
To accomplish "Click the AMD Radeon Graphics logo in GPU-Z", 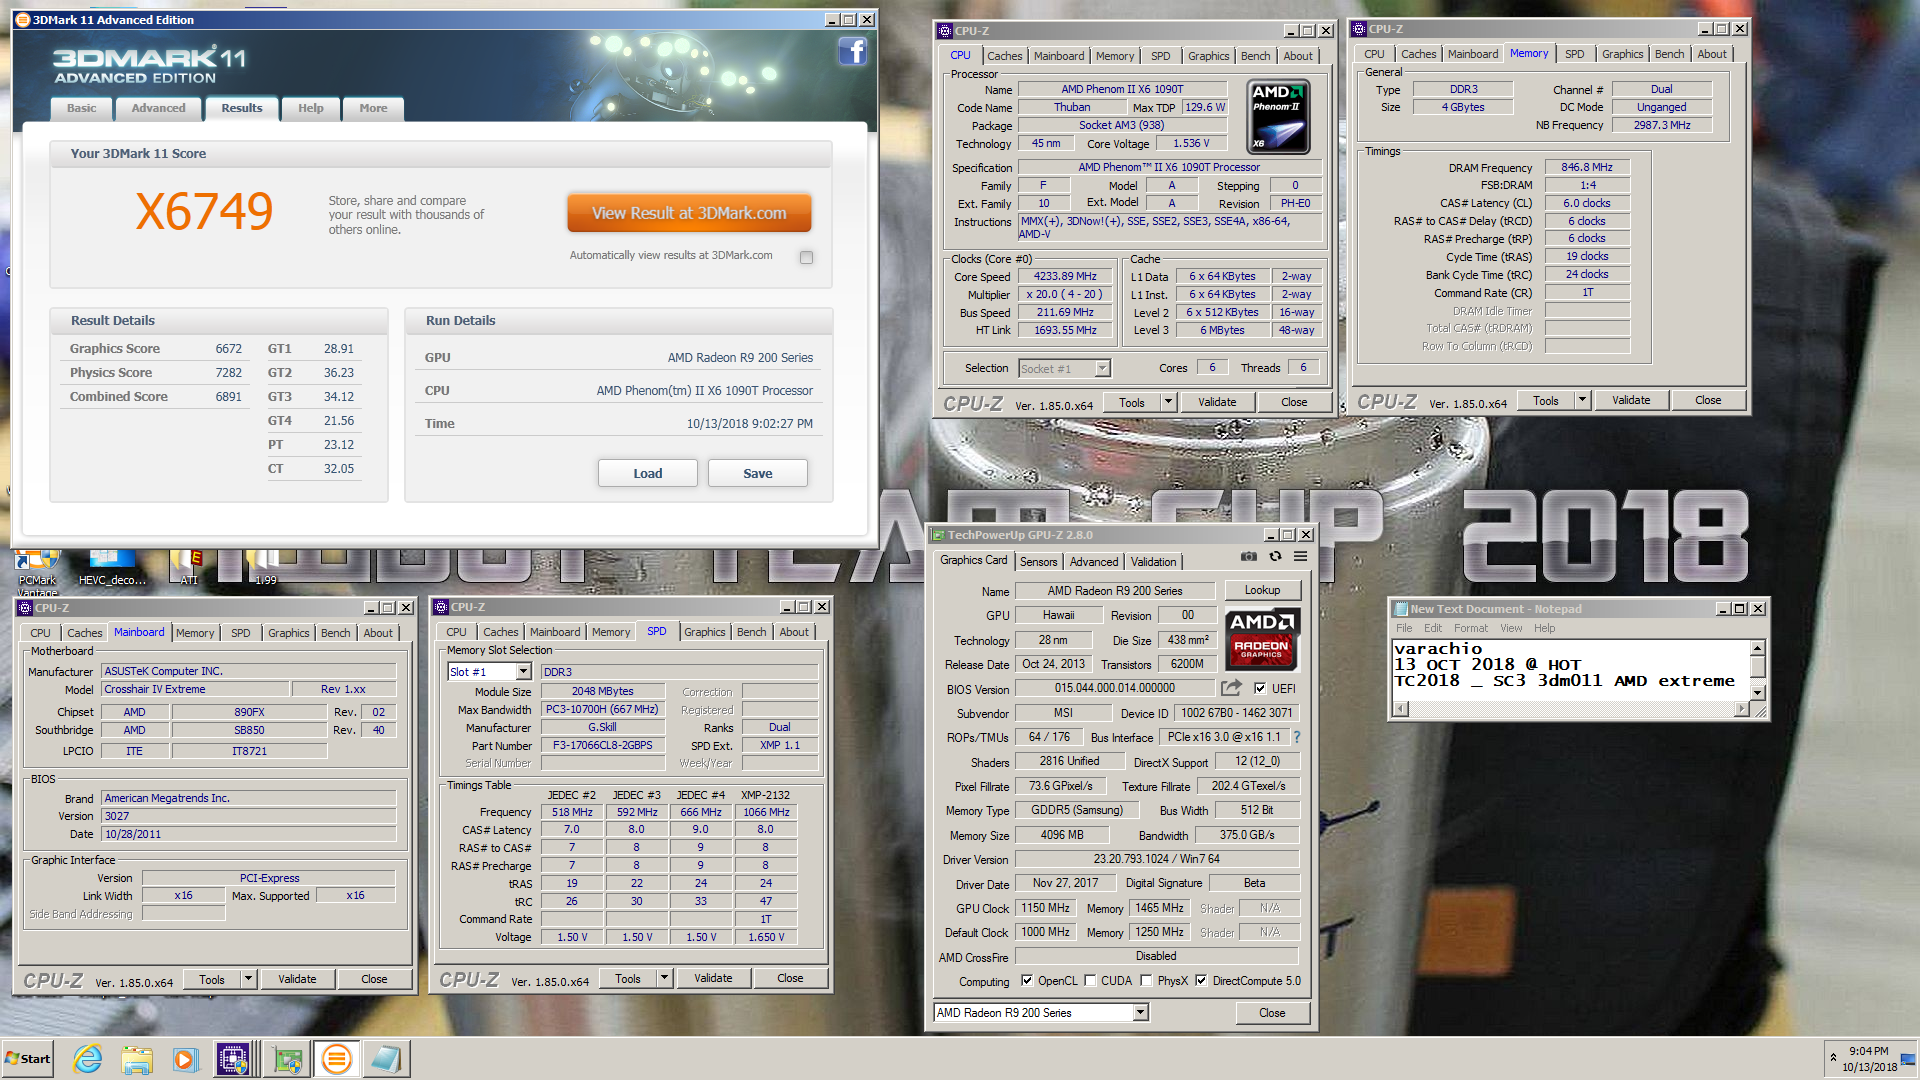I will click(x=1261, y=640).
